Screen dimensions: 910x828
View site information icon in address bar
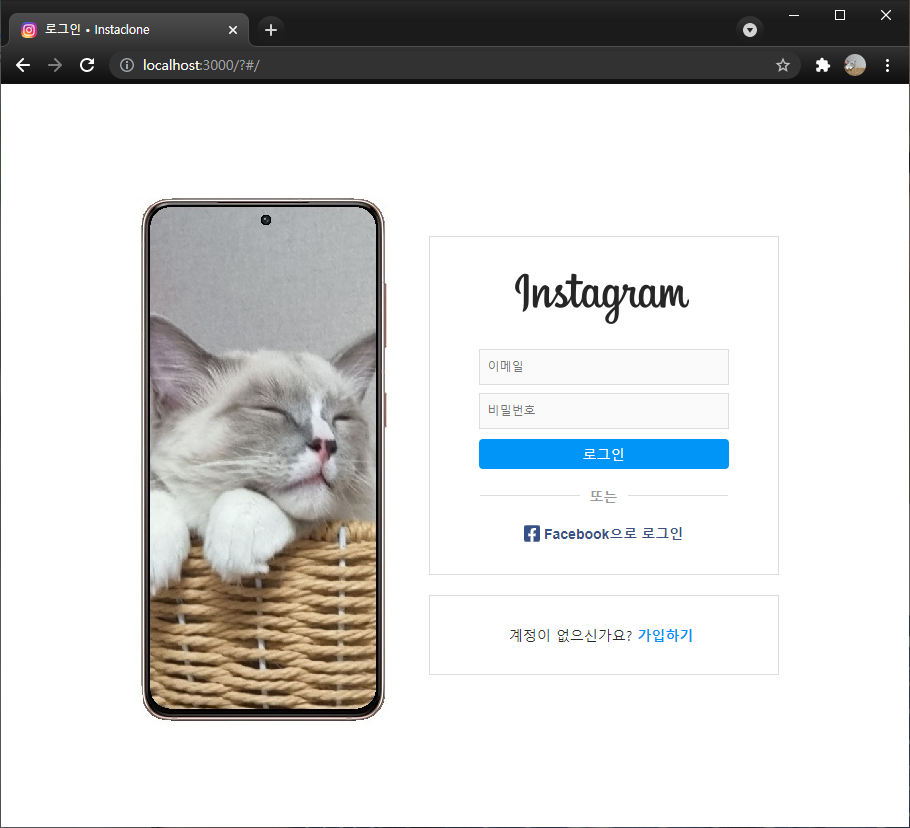(127, 65)
